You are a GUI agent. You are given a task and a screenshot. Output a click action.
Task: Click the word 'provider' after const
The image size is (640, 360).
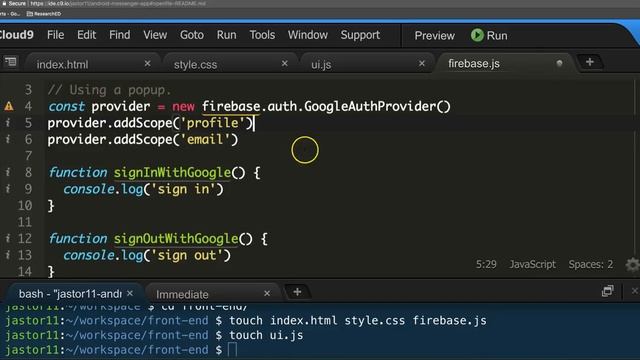121,107
